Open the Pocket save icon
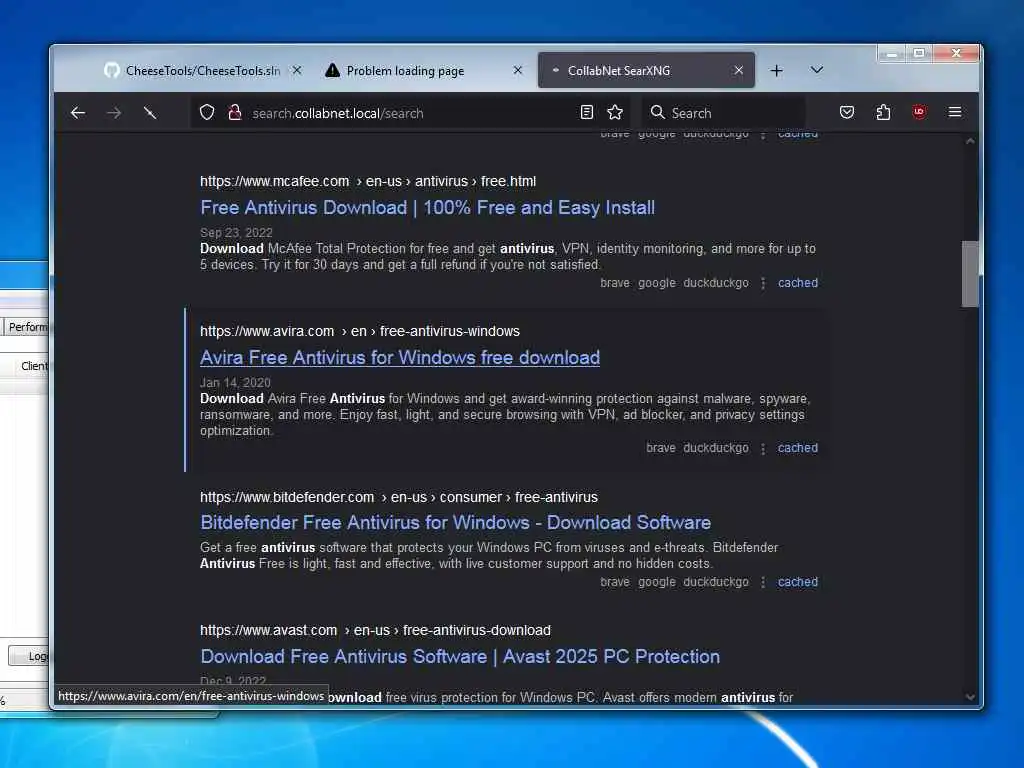The width and height of the screenshot is (1024, 768). coord(847,112)
